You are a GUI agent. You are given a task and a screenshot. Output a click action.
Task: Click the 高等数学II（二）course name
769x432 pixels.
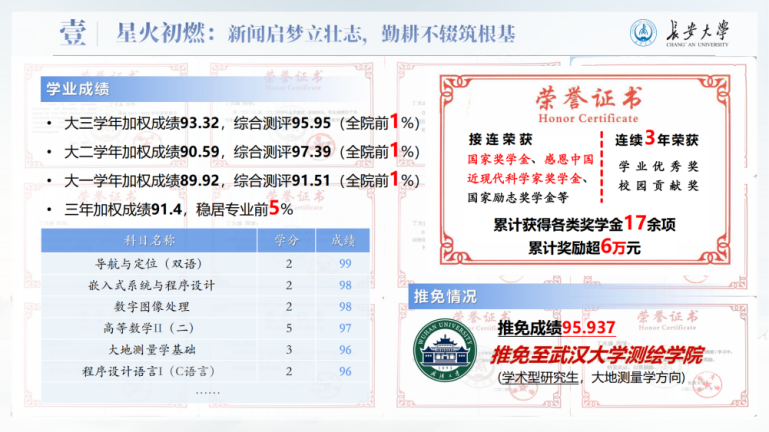(x=150, y=328)
